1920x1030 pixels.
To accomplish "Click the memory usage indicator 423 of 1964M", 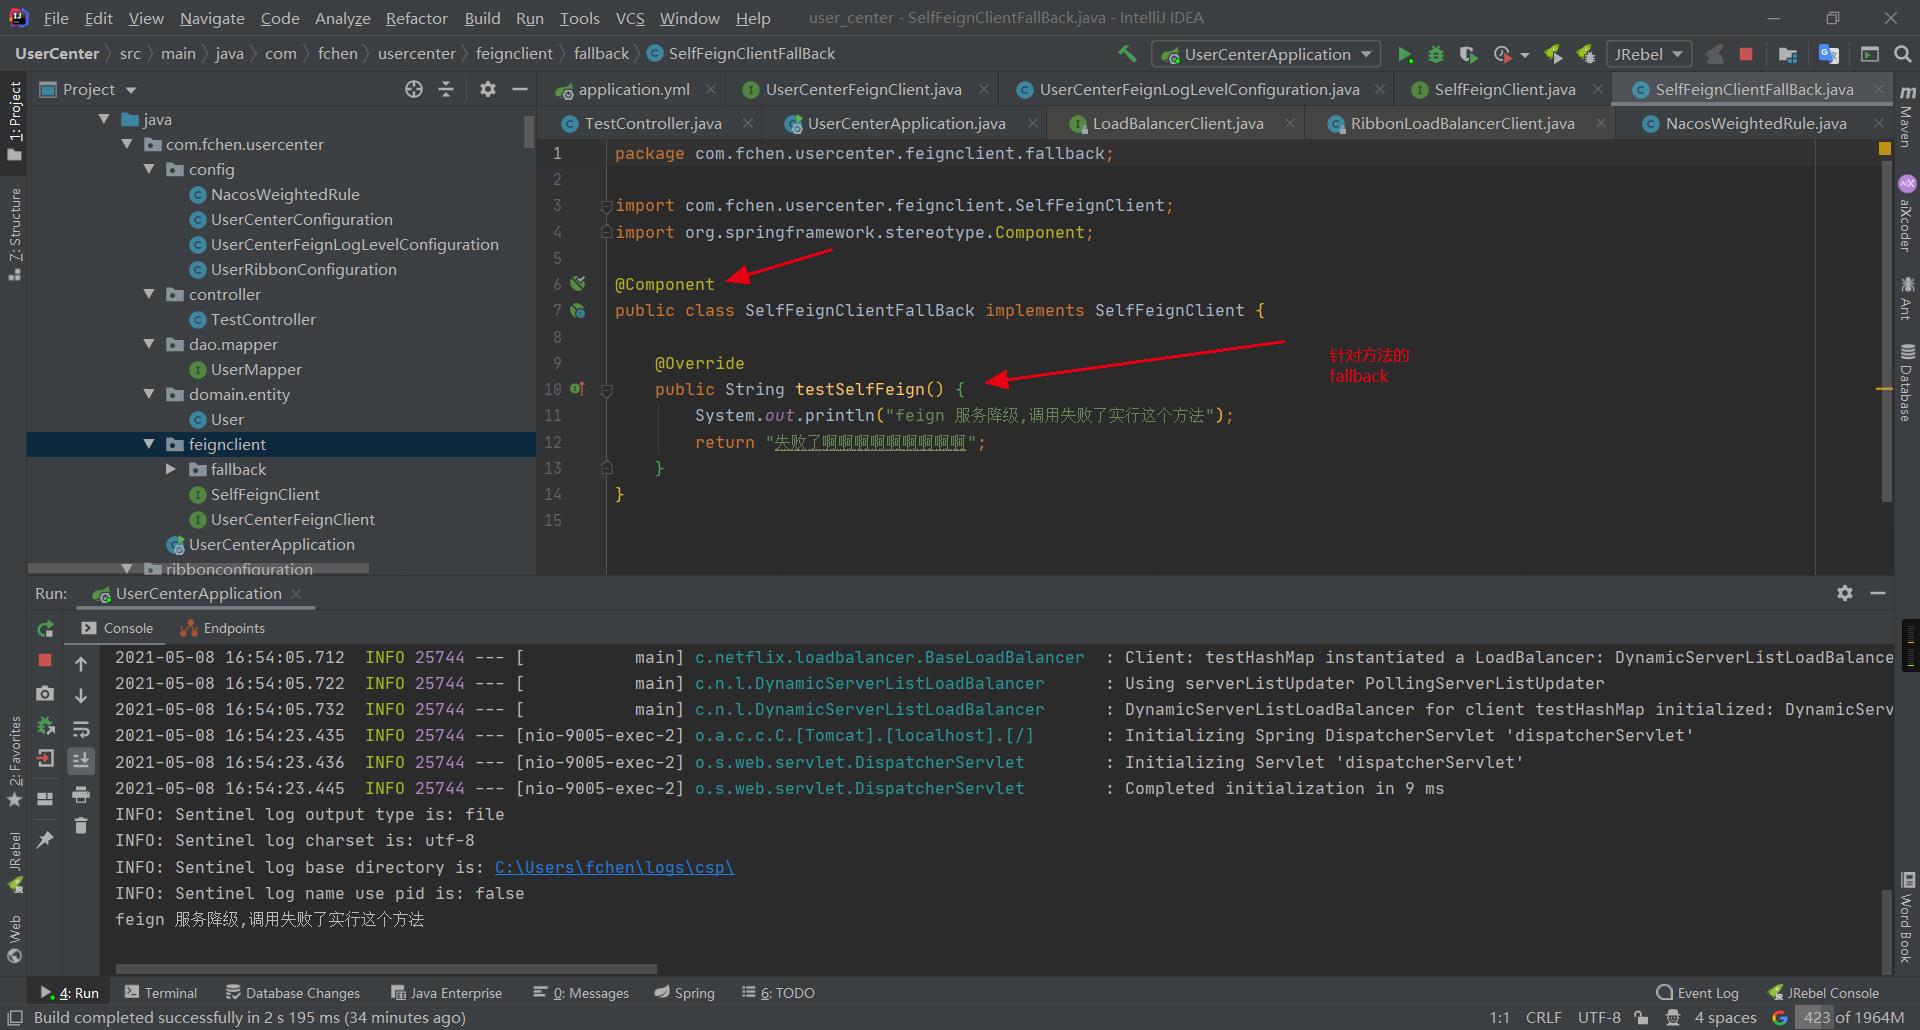I will pos(1853,1017).
